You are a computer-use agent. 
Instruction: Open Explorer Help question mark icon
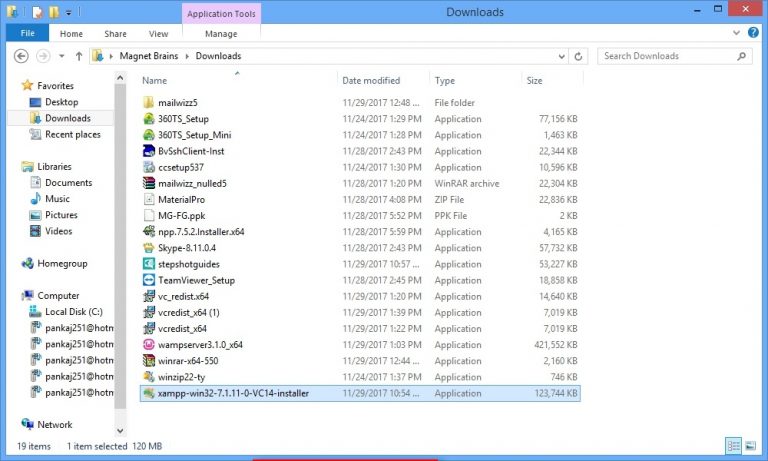tap(753, 33)
